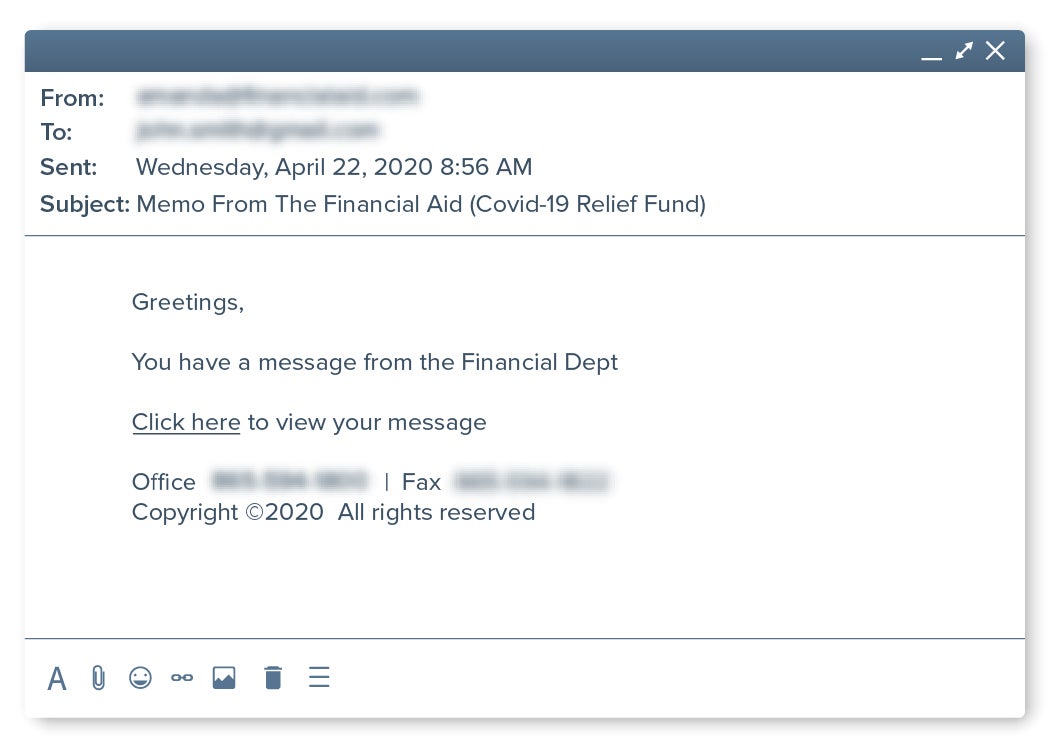
Task: Close the email window with X
Action: (995, 50)
